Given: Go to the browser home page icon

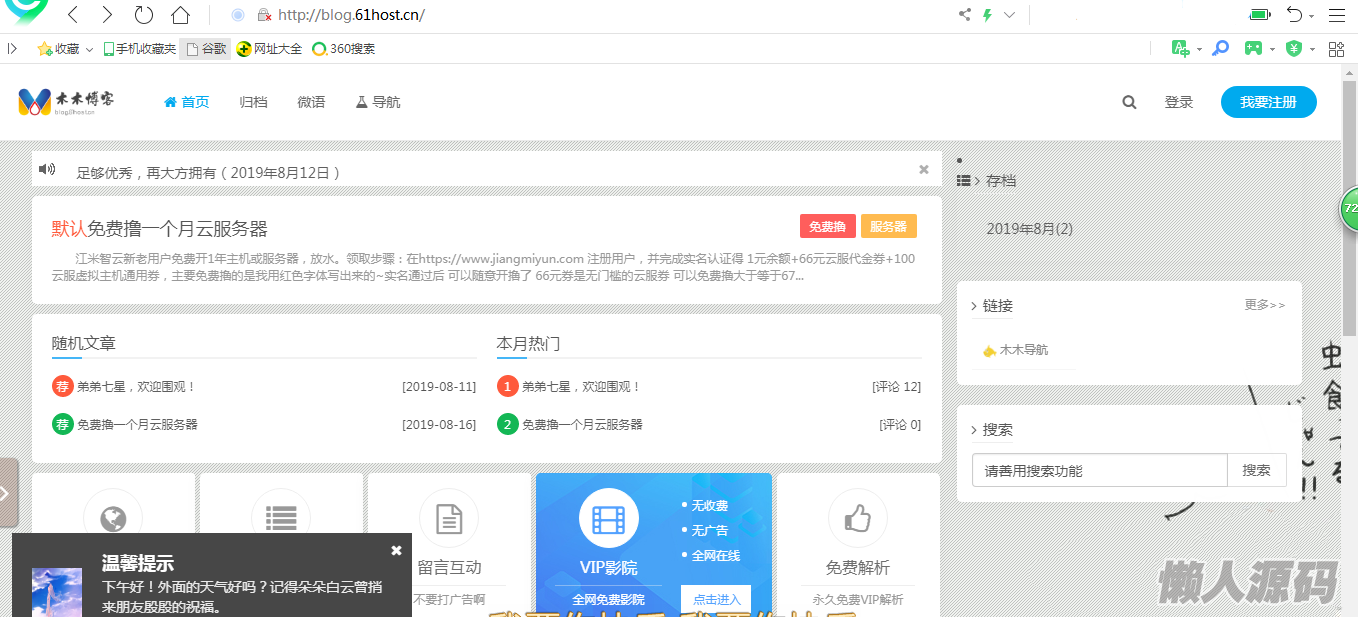Looking at the screenshot, I should 180,15.
